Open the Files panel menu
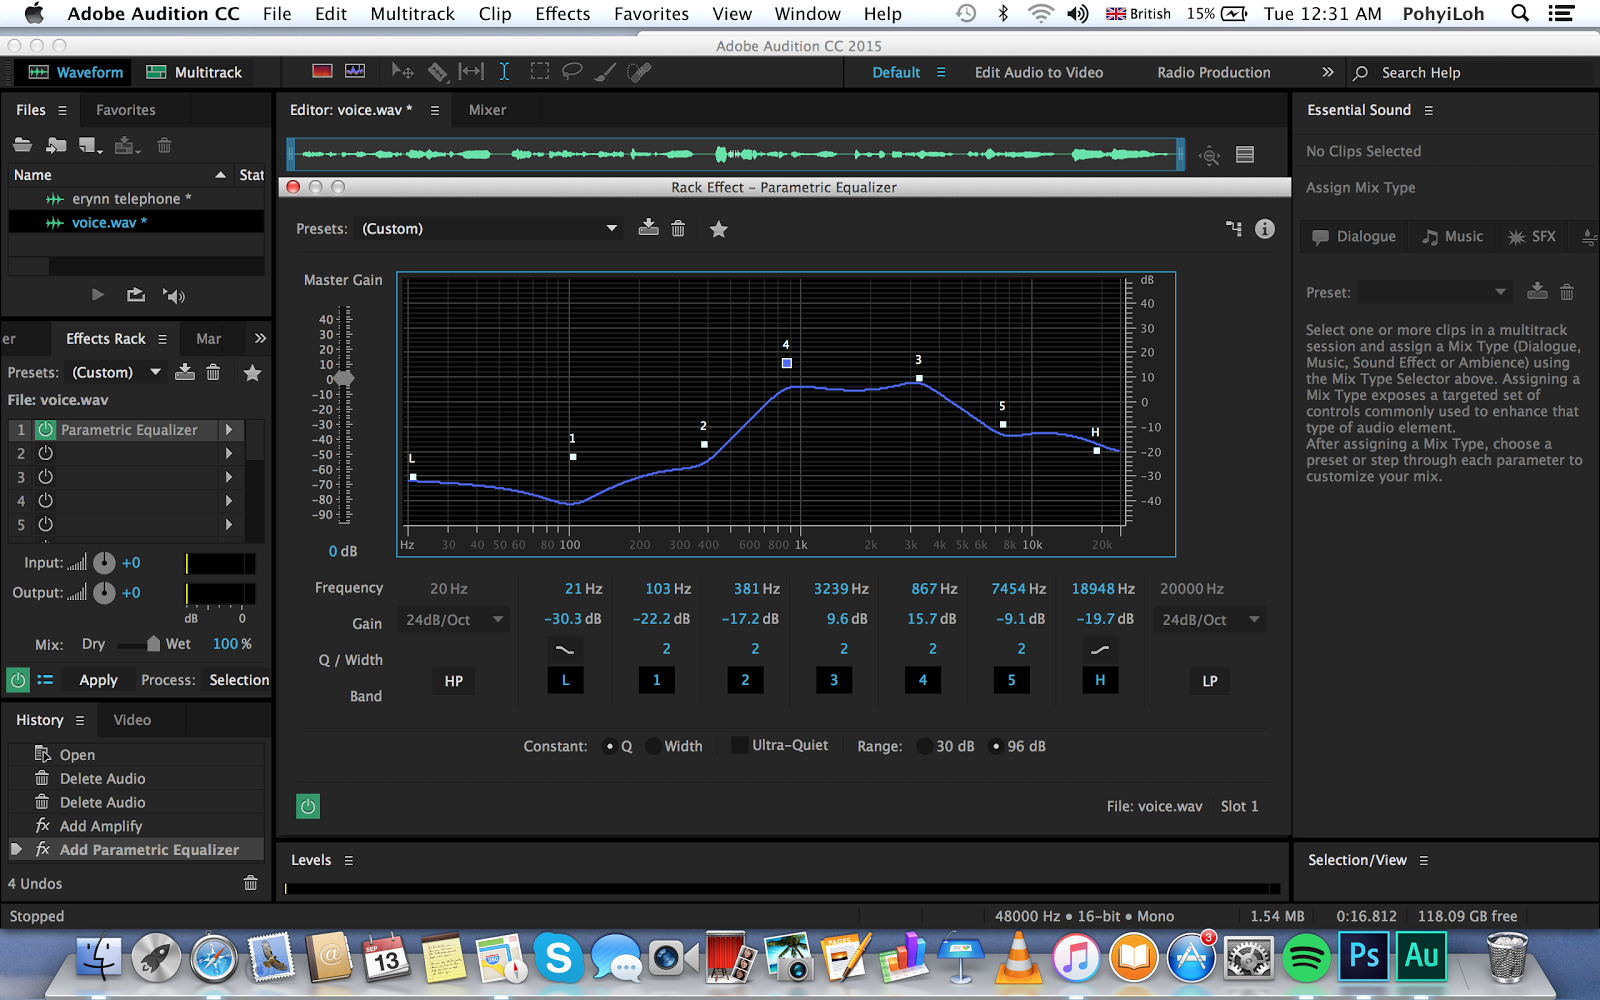Image resolution: width=1600 pixels, height=1000 pixels. [62, 110]
